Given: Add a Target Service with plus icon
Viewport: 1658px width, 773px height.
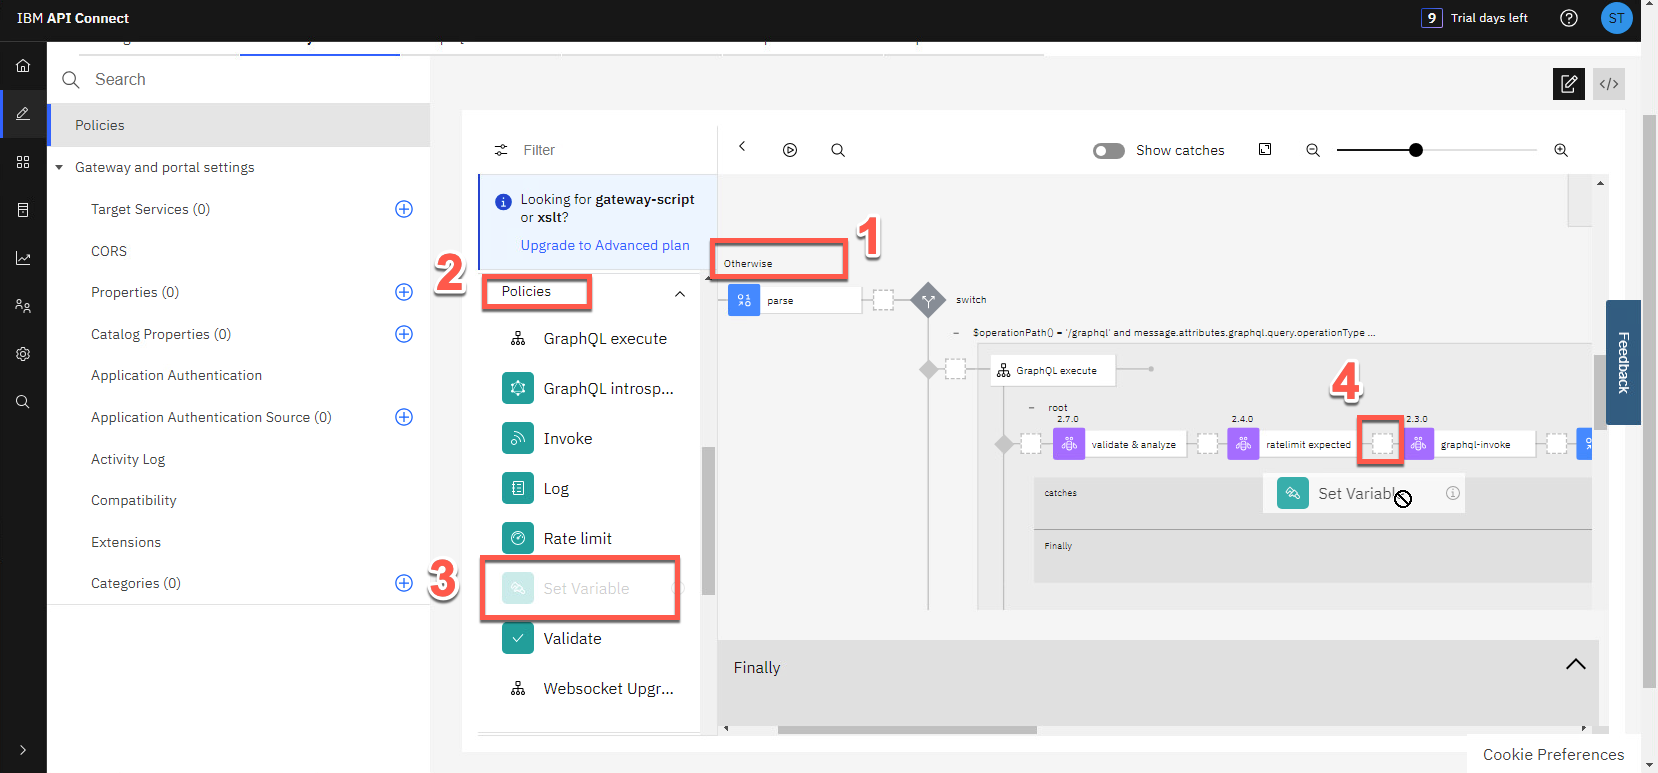Looking at the screenshot, I should click(x=404, y=209).
